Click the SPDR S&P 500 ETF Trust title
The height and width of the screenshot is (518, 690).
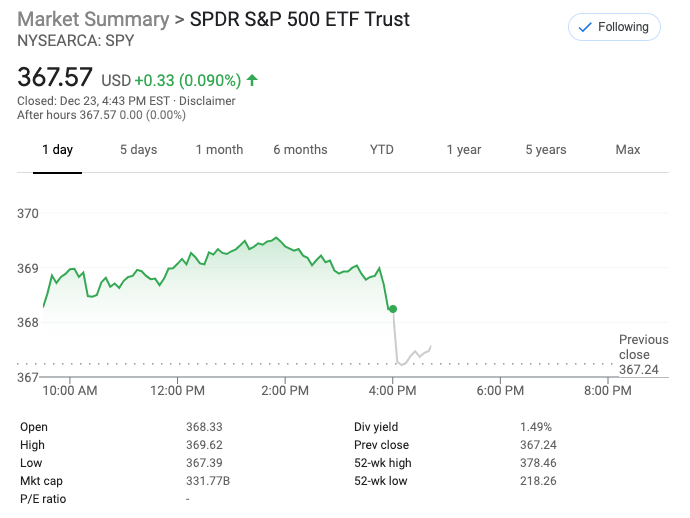click(x=300, y=20)
